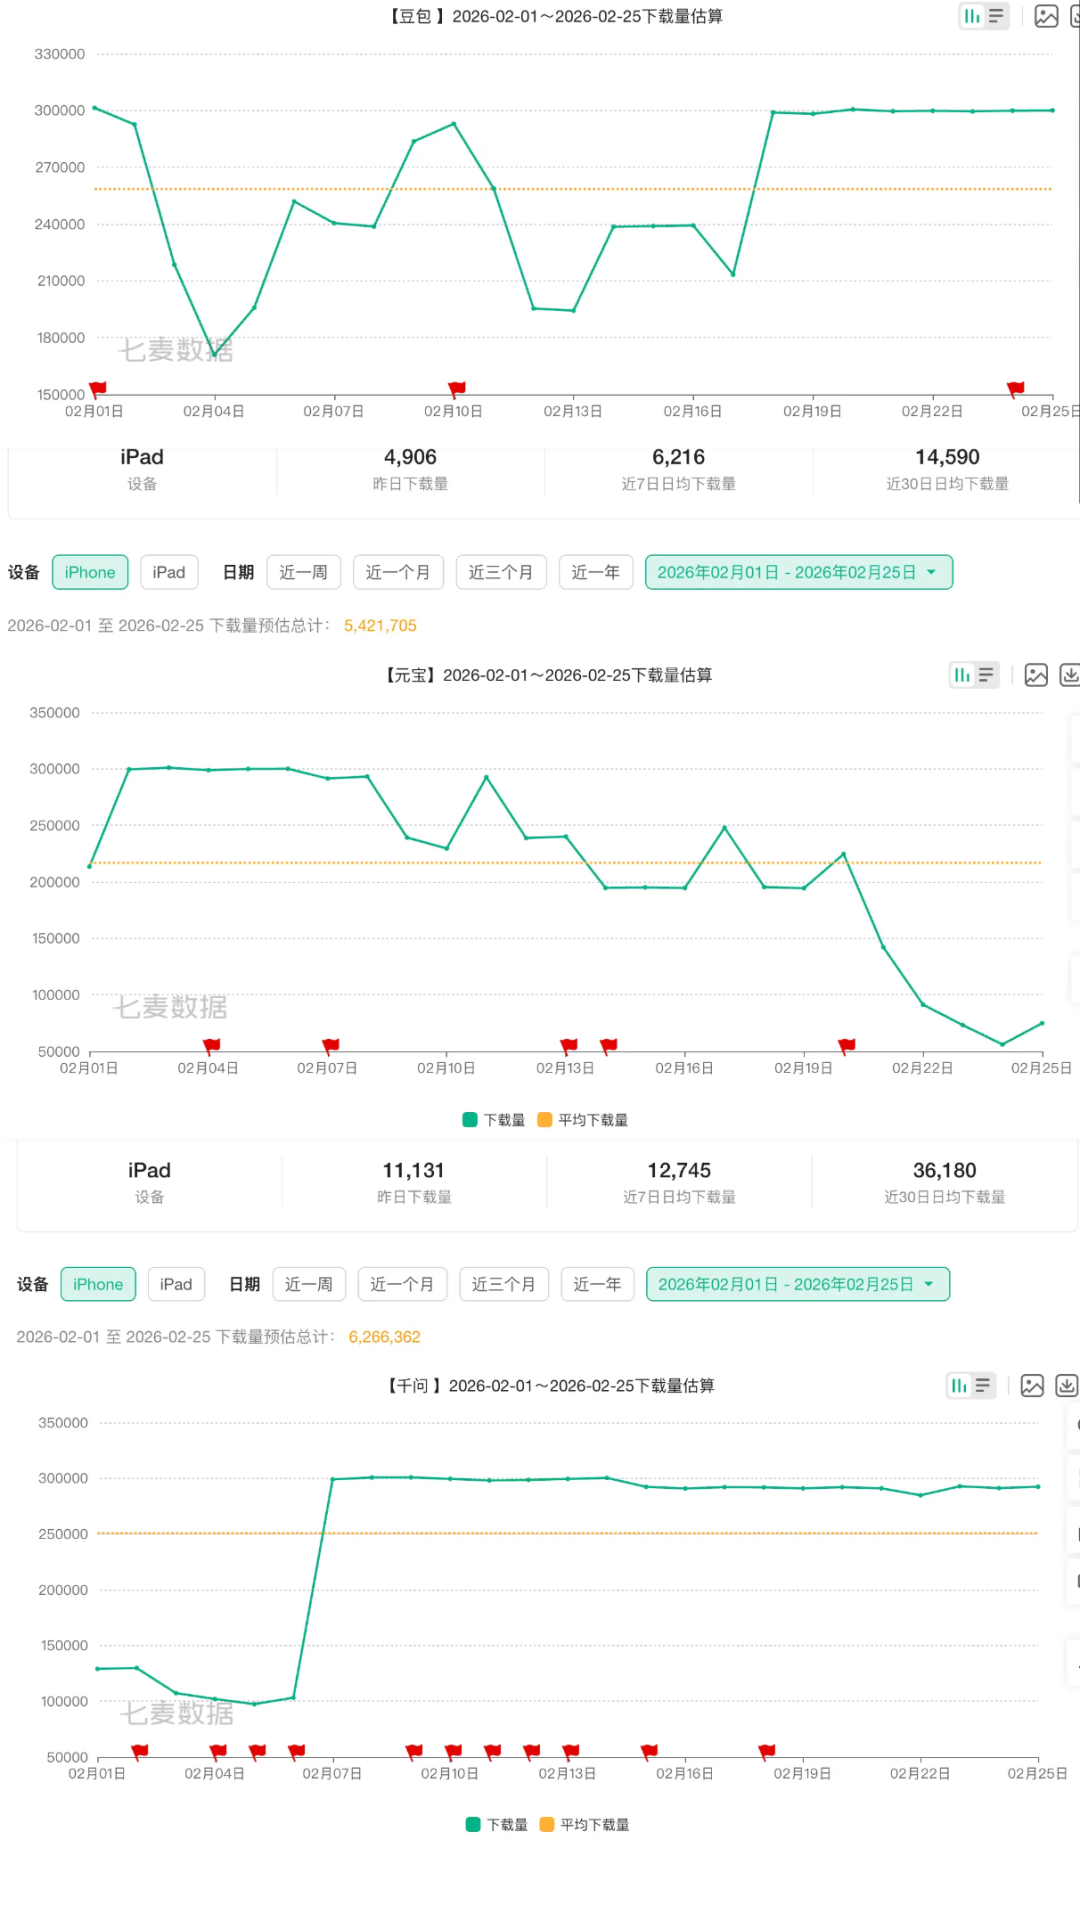The width and height of the screenshot is (1080, 1930).
Task: Save 千问 chart as image
Action: 1032,1385
